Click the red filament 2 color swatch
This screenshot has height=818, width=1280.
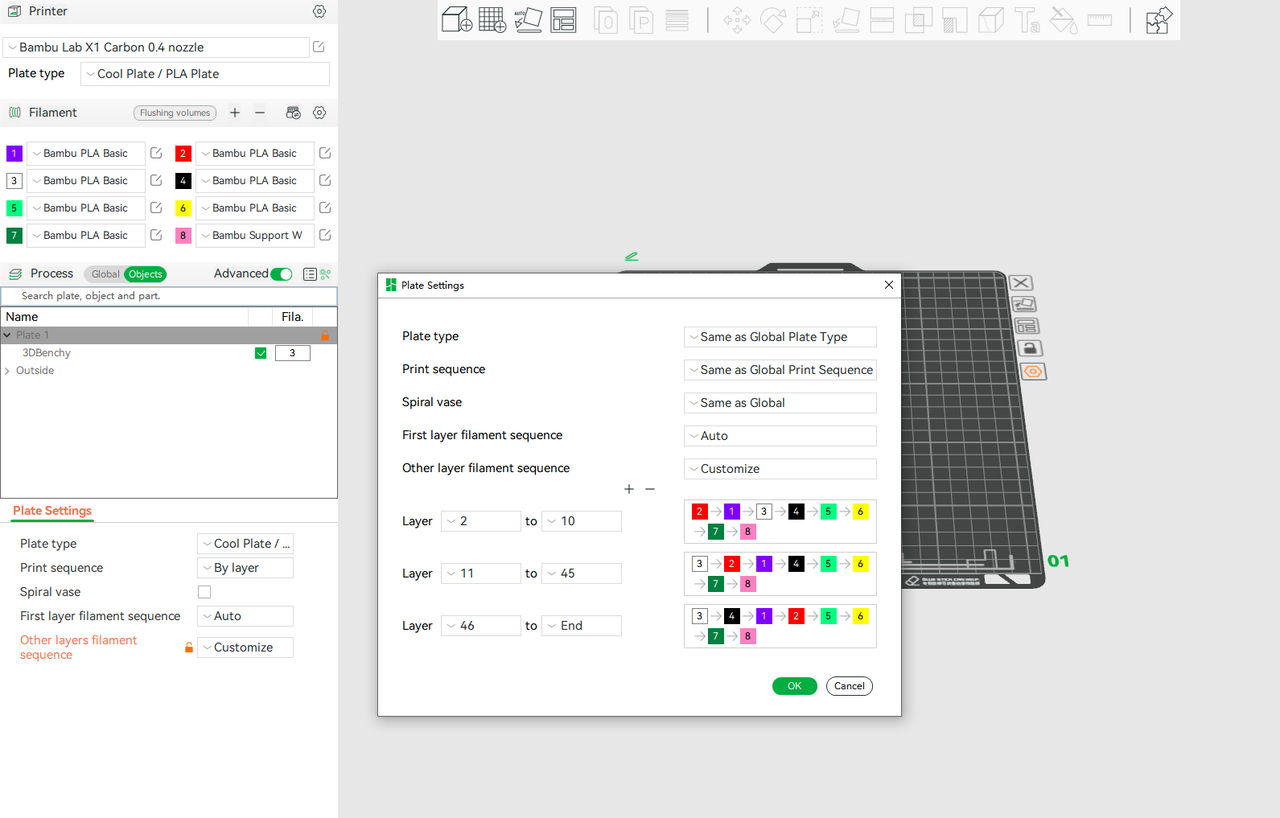click(183, 154)
